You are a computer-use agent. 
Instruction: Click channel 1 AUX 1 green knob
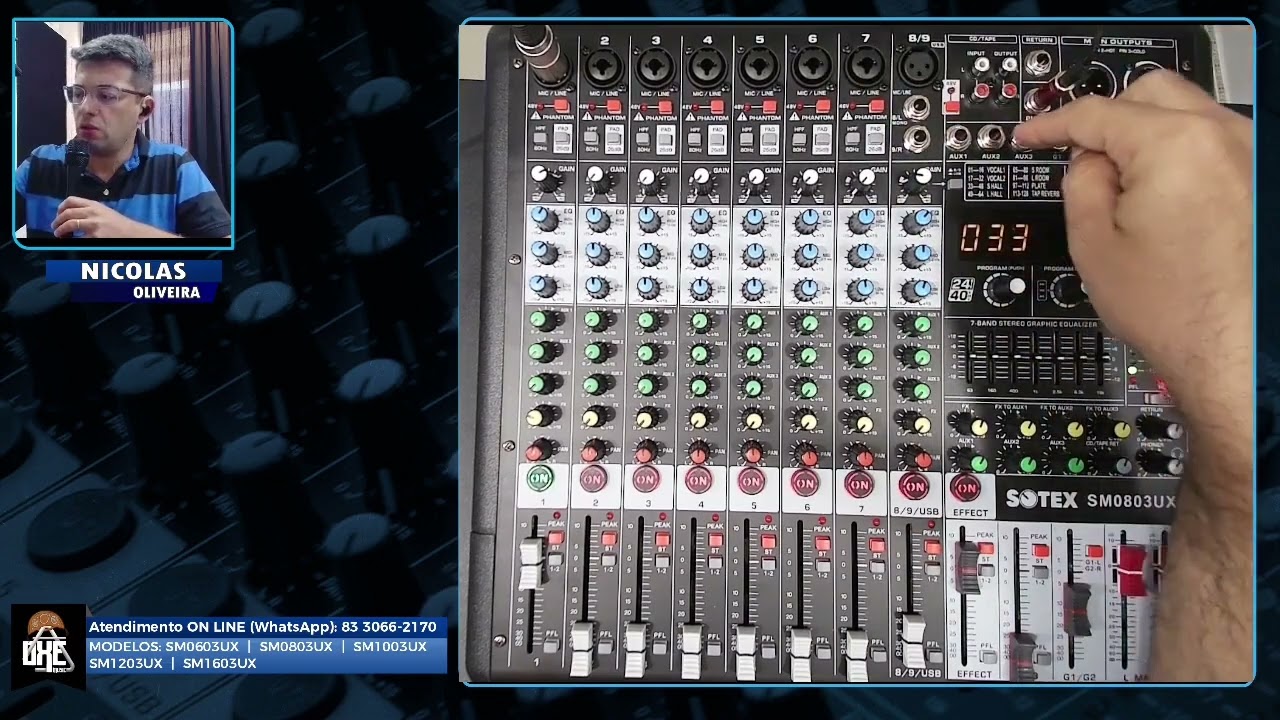click(x=543, y=321)
